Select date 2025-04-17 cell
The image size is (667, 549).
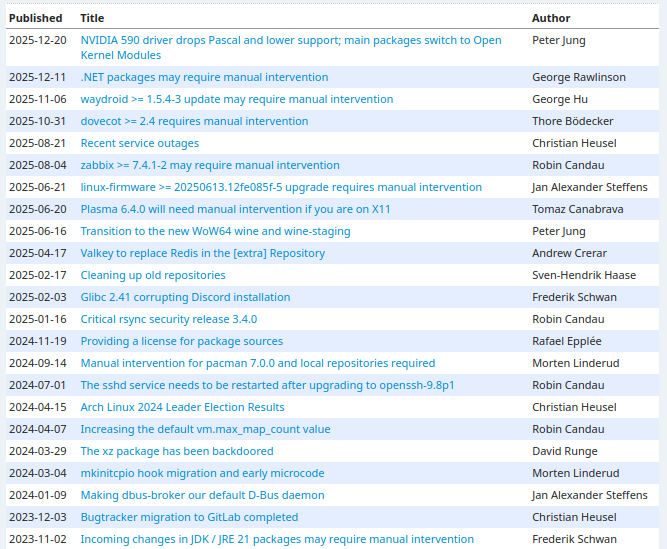click(37, 253)
